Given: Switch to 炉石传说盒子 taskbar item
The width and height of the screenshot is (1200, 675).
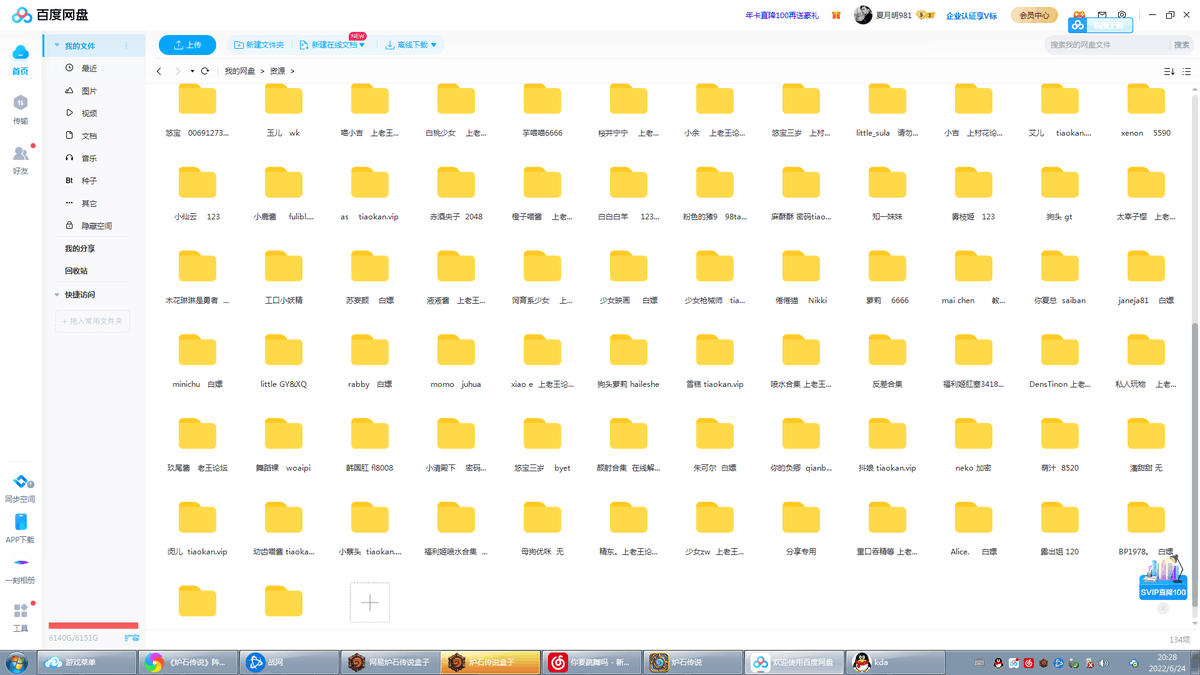Looking at the screenshot, I should [x=490, y=662].
